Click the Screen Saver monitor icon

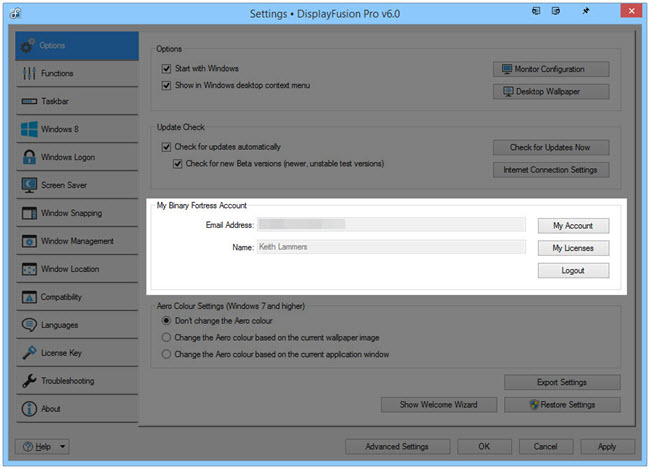point(29,185)
